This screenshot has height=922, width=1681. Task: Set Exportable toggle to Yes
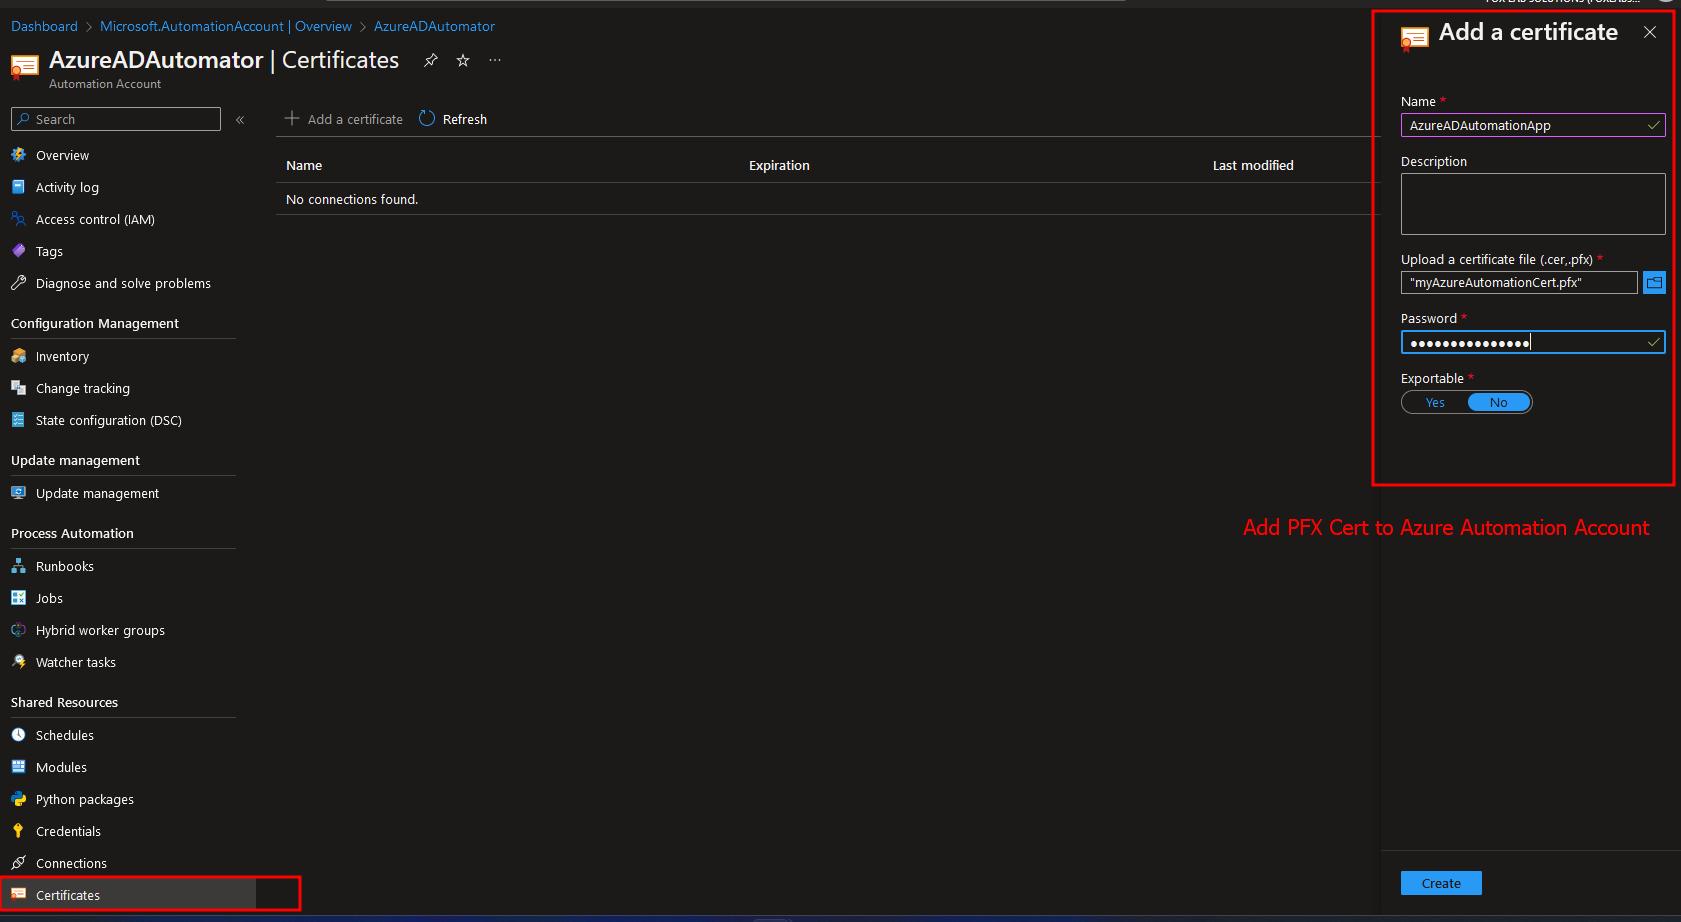coord(1435,402)
